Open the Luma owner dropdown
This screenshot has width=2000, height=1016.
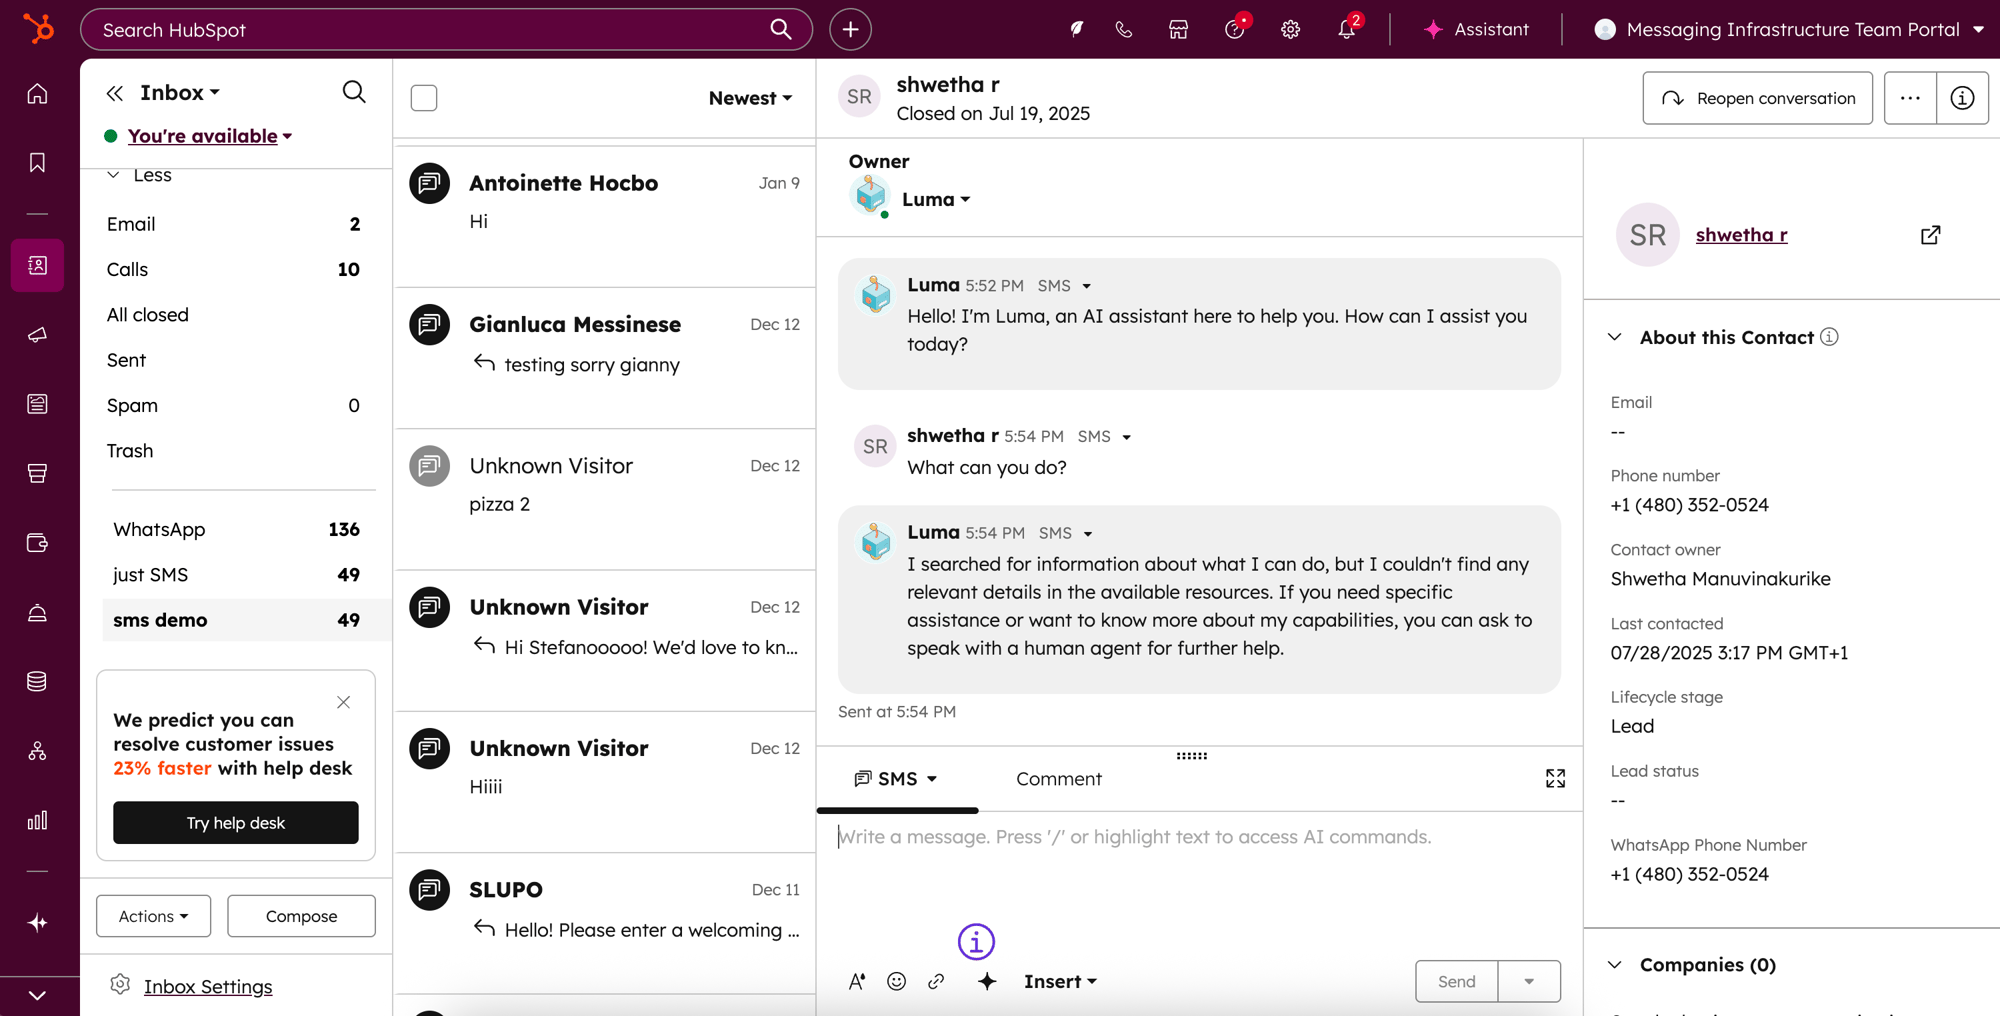(935, 199)
